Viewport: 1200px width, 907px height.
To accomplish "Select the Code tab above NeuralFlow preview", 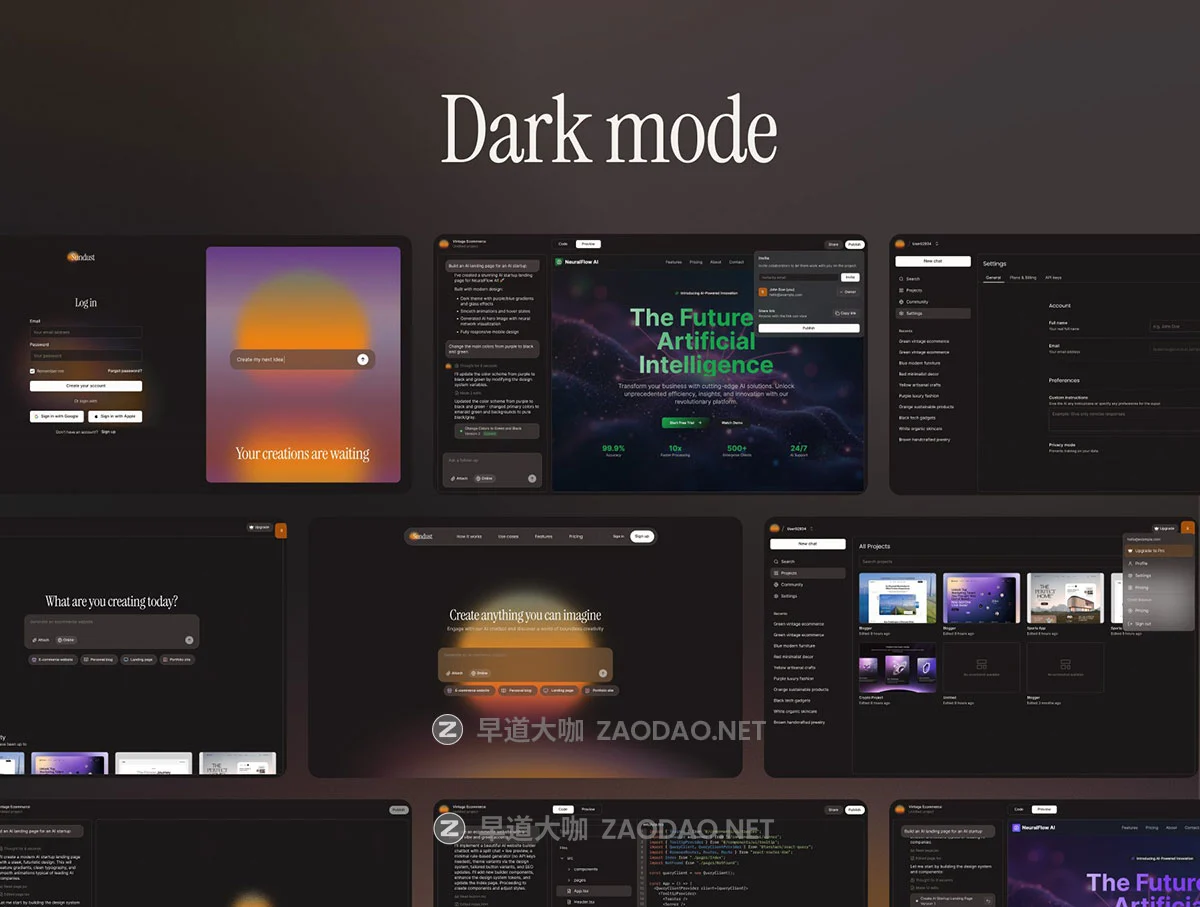I will (x=563, y=244).
